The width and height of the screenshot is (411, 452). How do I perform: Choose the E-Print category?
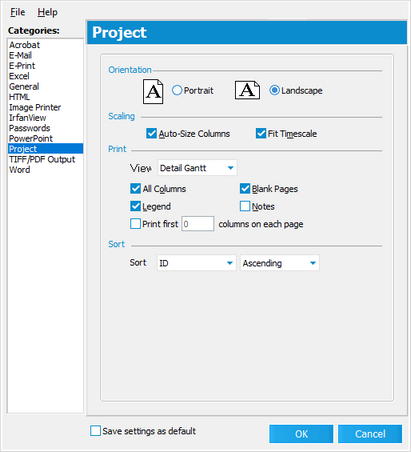point(45,66)
